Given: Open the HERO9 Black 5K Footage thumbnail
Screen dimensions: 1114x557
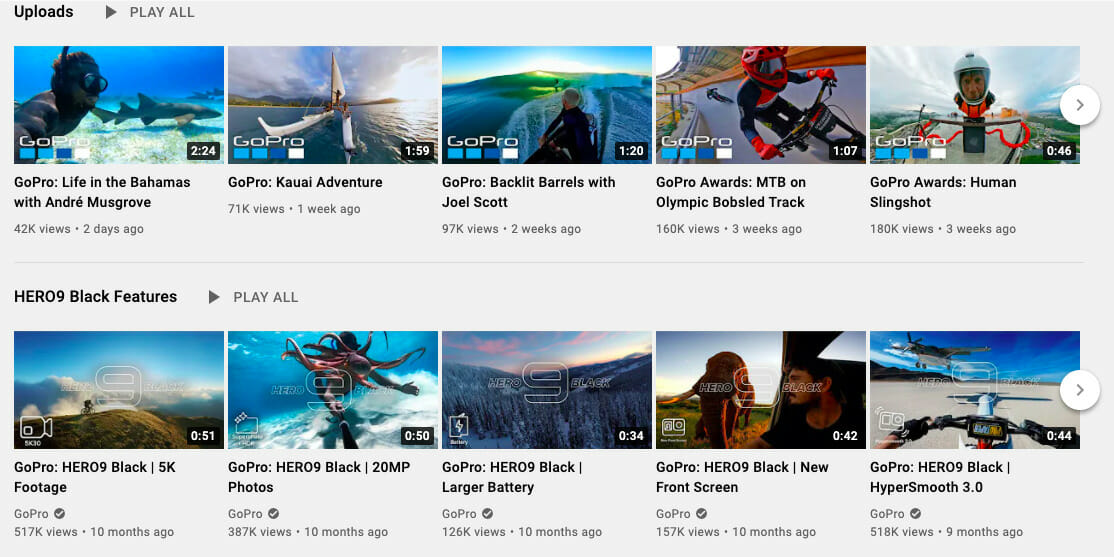Looking at the screenshot, I should tap(119, 390).
